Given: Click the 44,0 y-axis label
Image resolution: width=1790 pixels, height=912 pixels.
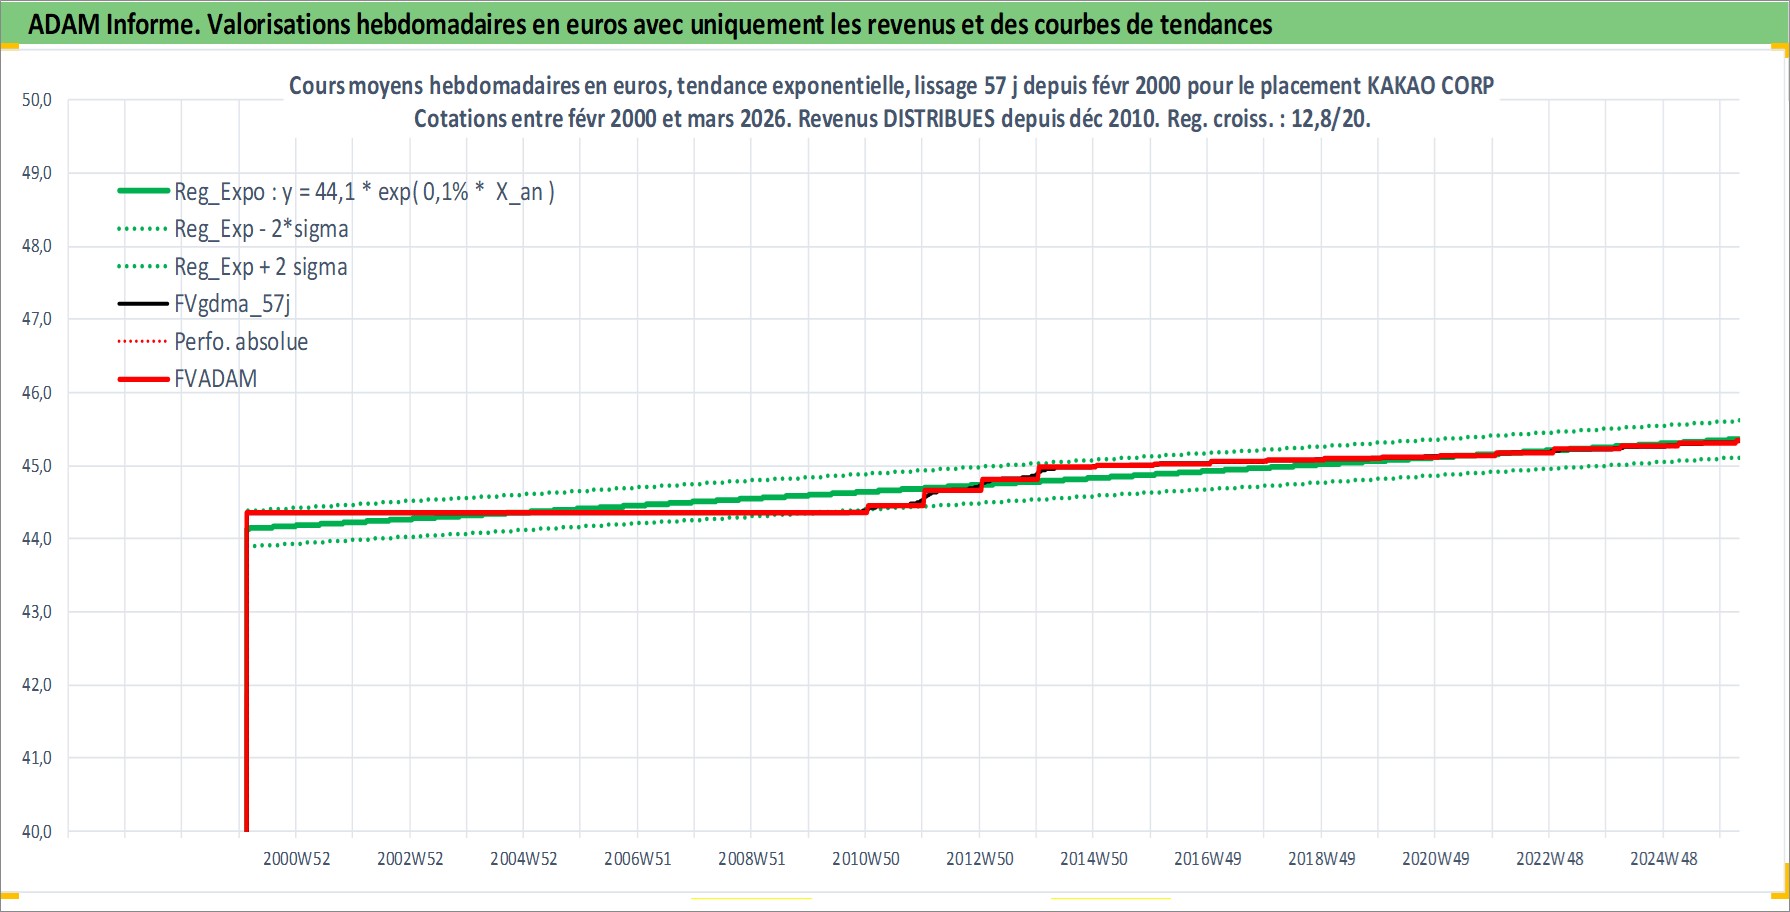Looking at the screenshot, I should (37, 539).
